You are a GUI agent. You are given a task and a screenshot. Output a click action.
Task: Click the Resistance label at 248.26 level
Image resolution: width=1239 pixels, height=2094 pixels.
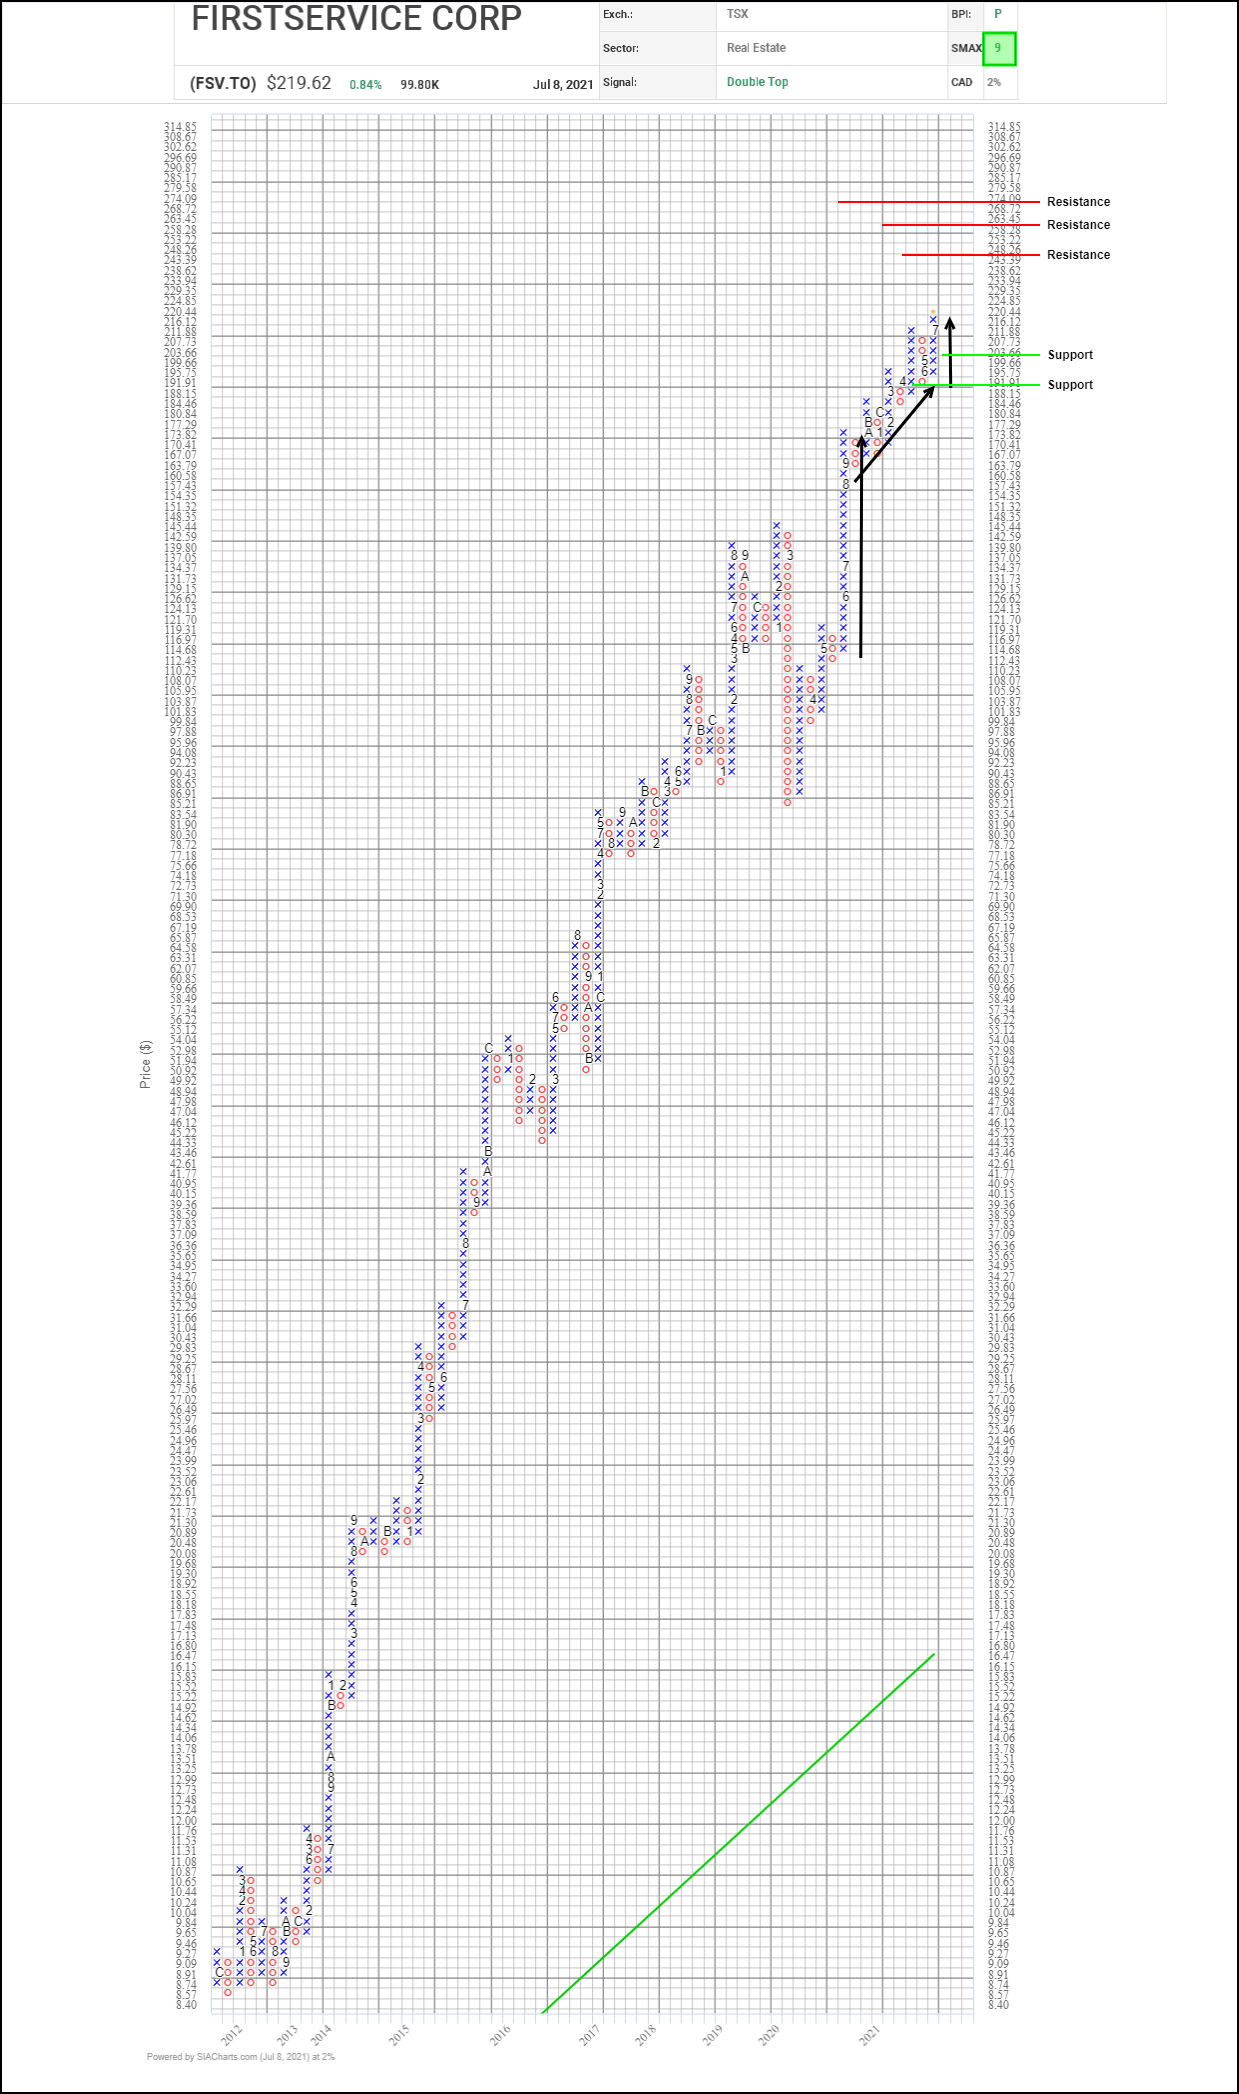pyautogui.click(x=1078, y=255)
